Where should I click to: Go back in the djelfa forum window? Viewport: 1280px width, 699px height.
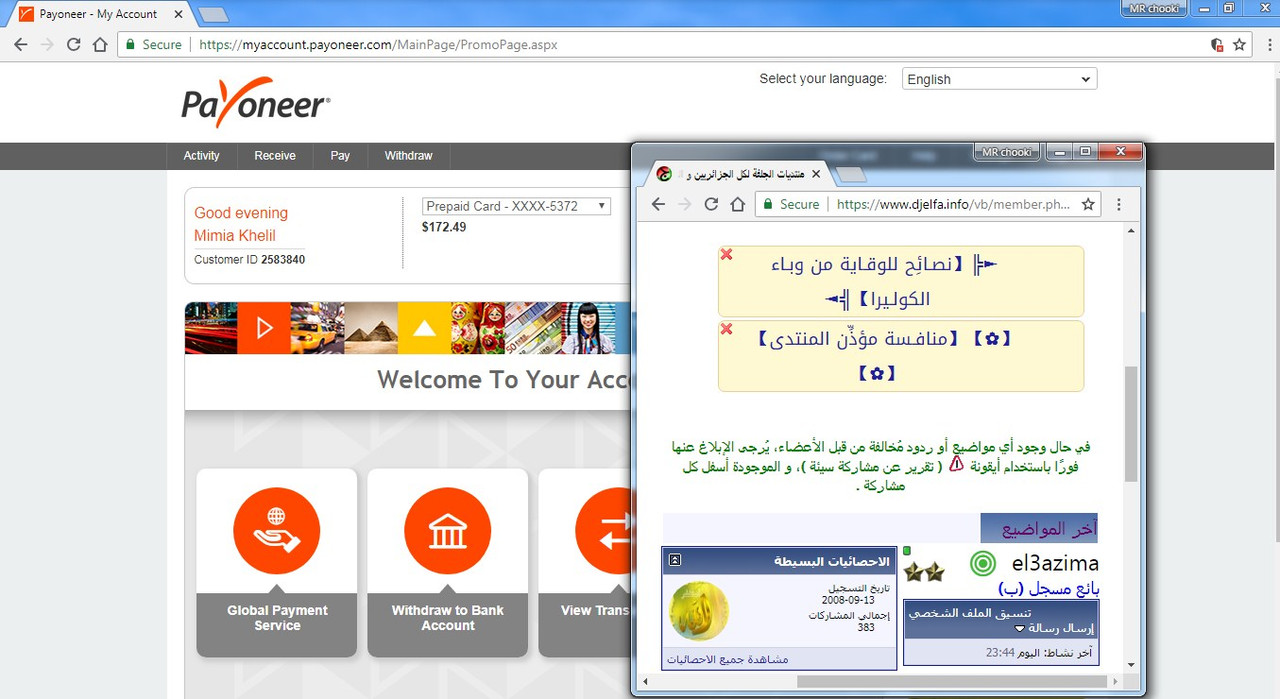coord(658,204)
